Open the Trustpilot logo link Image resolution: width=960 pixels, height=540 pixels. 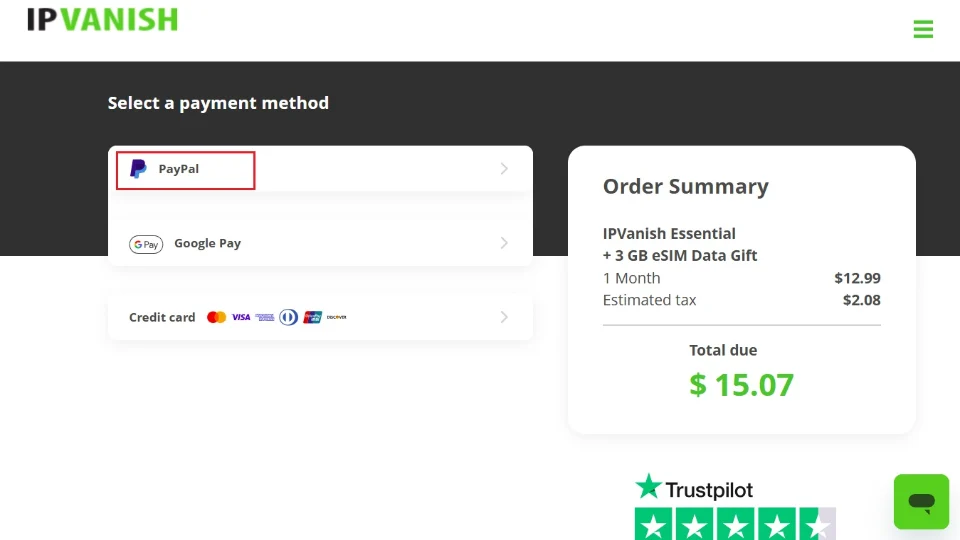pos(694,489)
